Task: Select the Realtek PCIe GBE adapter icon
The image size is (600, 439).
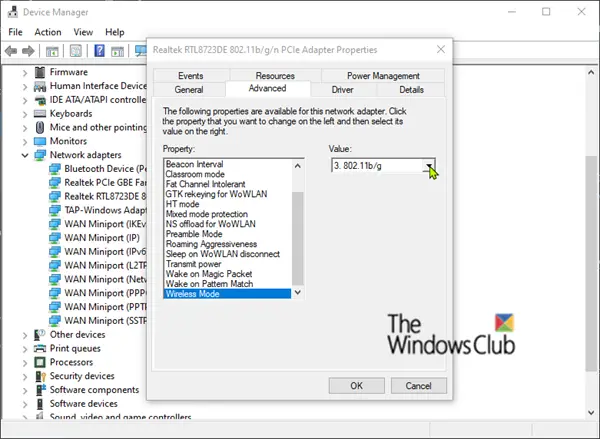Action: [55, 183]
